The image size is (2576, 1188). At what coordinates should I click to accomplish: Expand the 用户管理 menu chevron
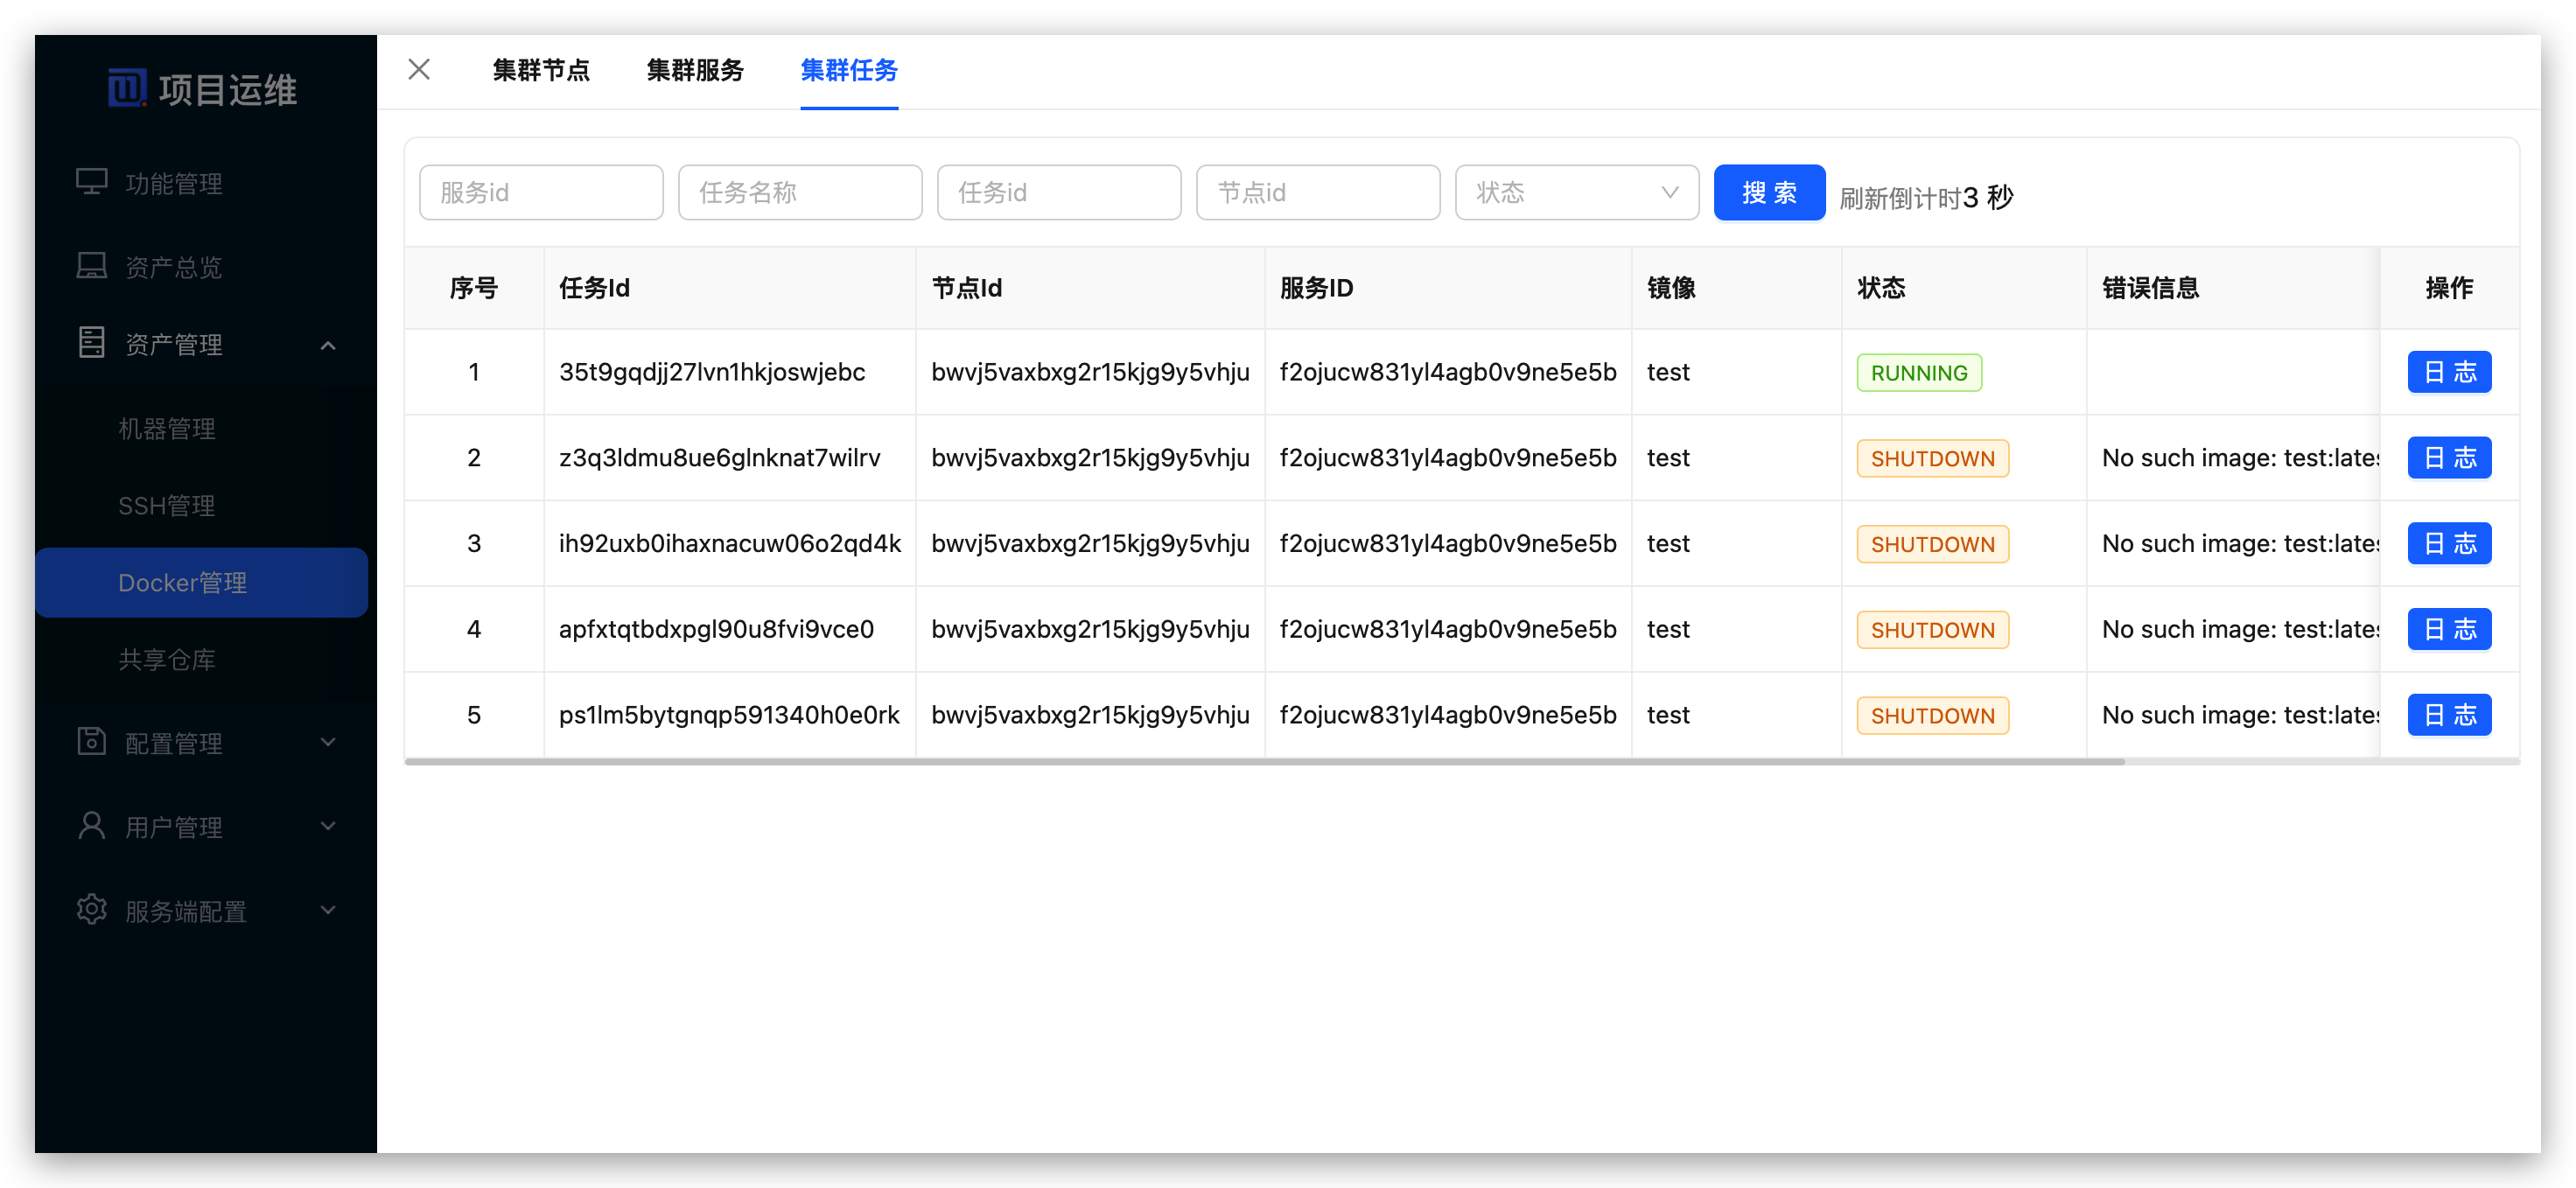[328, 826]
